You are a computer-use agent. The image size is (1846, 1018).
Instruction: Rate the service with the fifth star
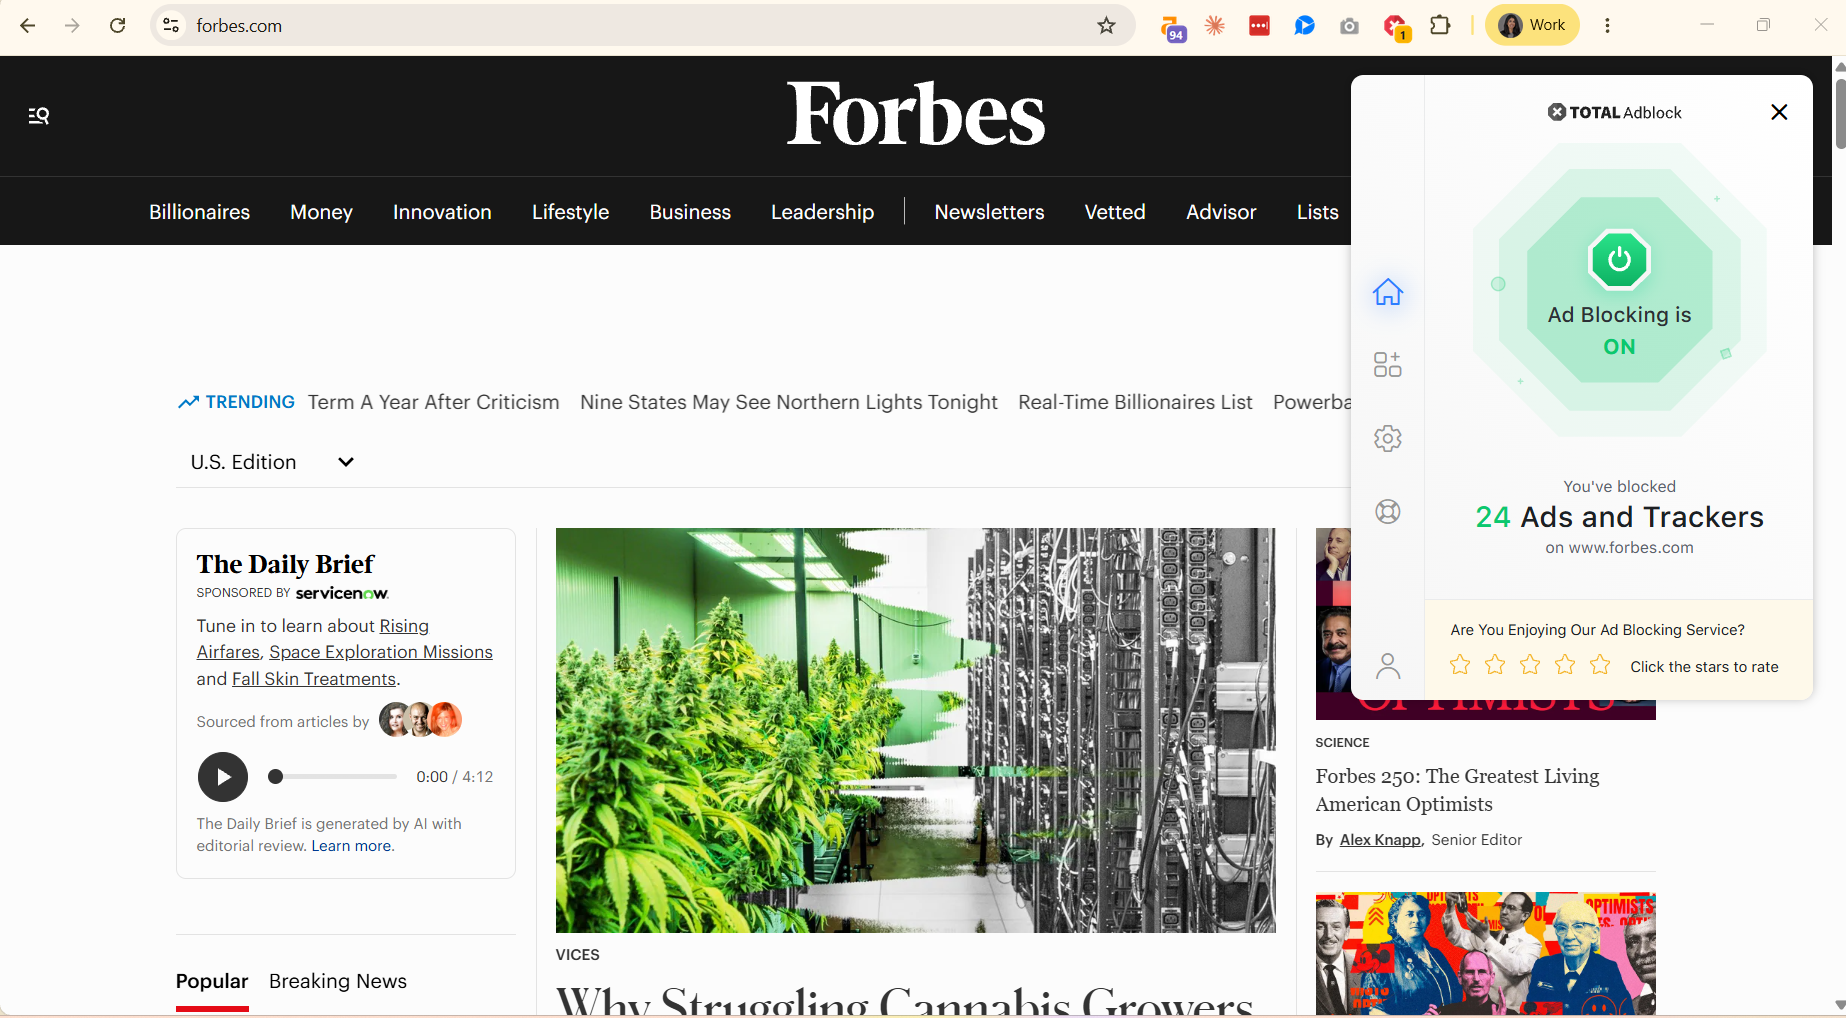pyautogui.click(x=1600, y=665)
